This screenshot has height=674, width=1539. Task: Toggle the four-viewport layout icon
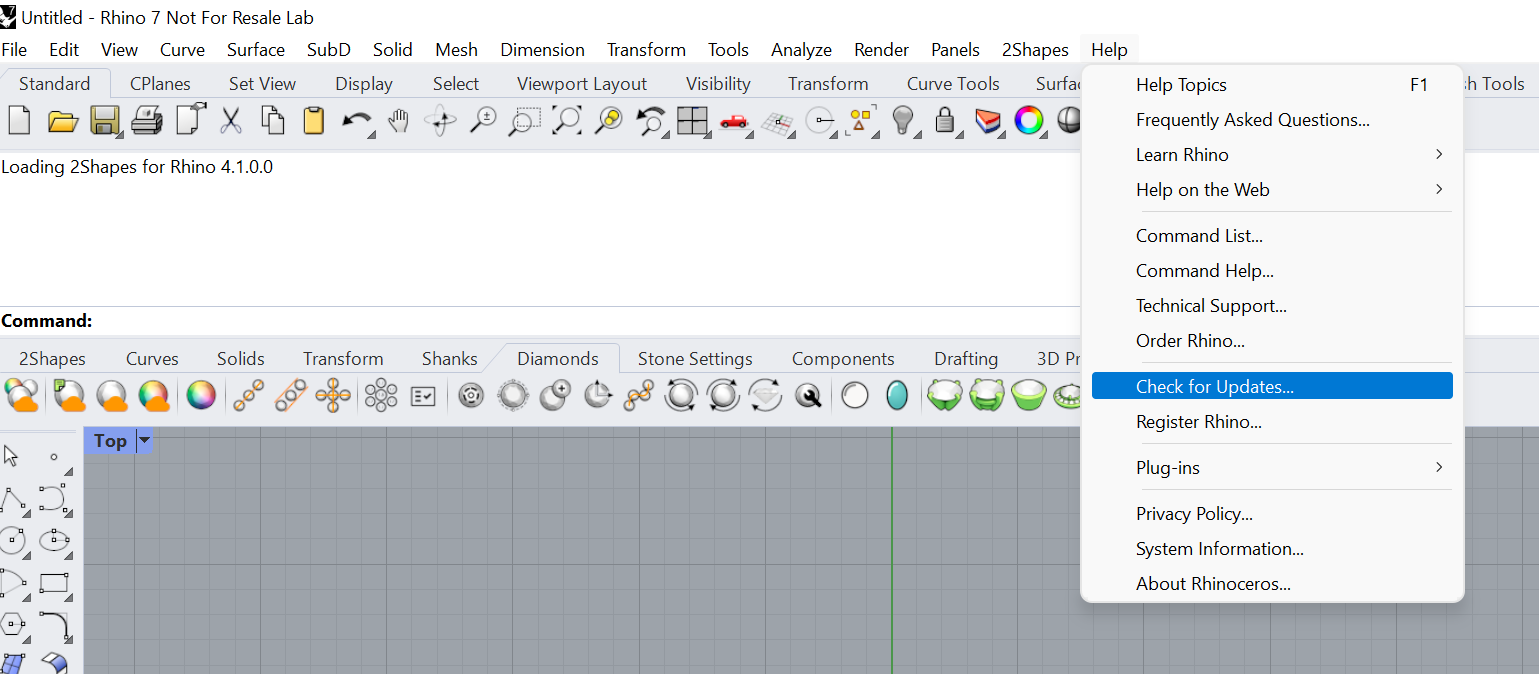pos(692,121)
